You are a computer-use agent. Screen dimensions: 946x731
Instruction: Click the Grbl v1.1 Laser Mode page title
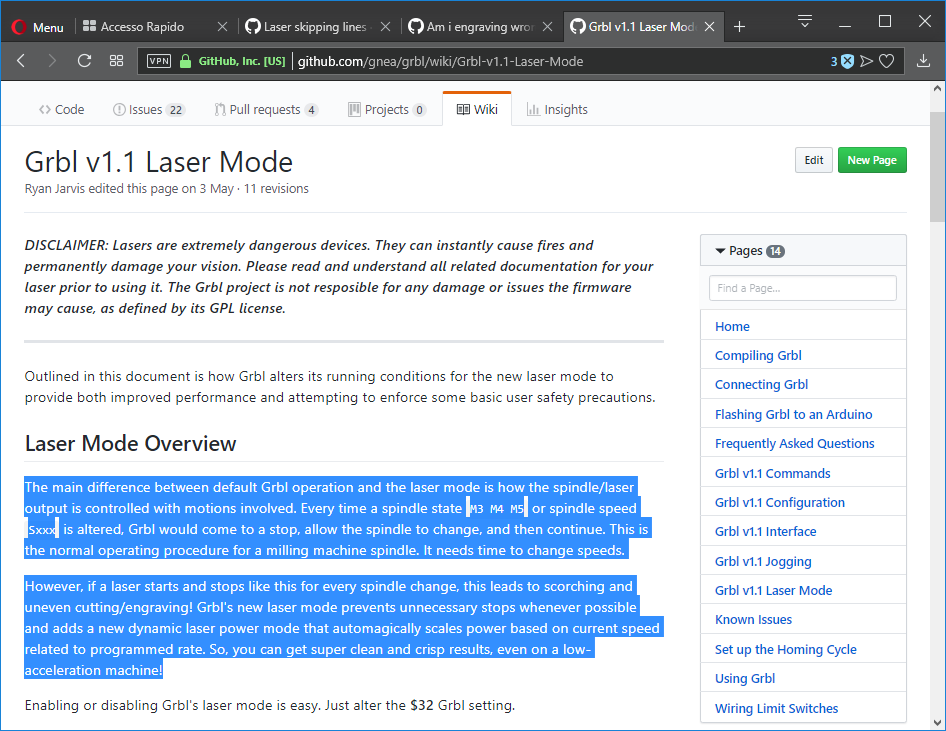coord(159,162)
